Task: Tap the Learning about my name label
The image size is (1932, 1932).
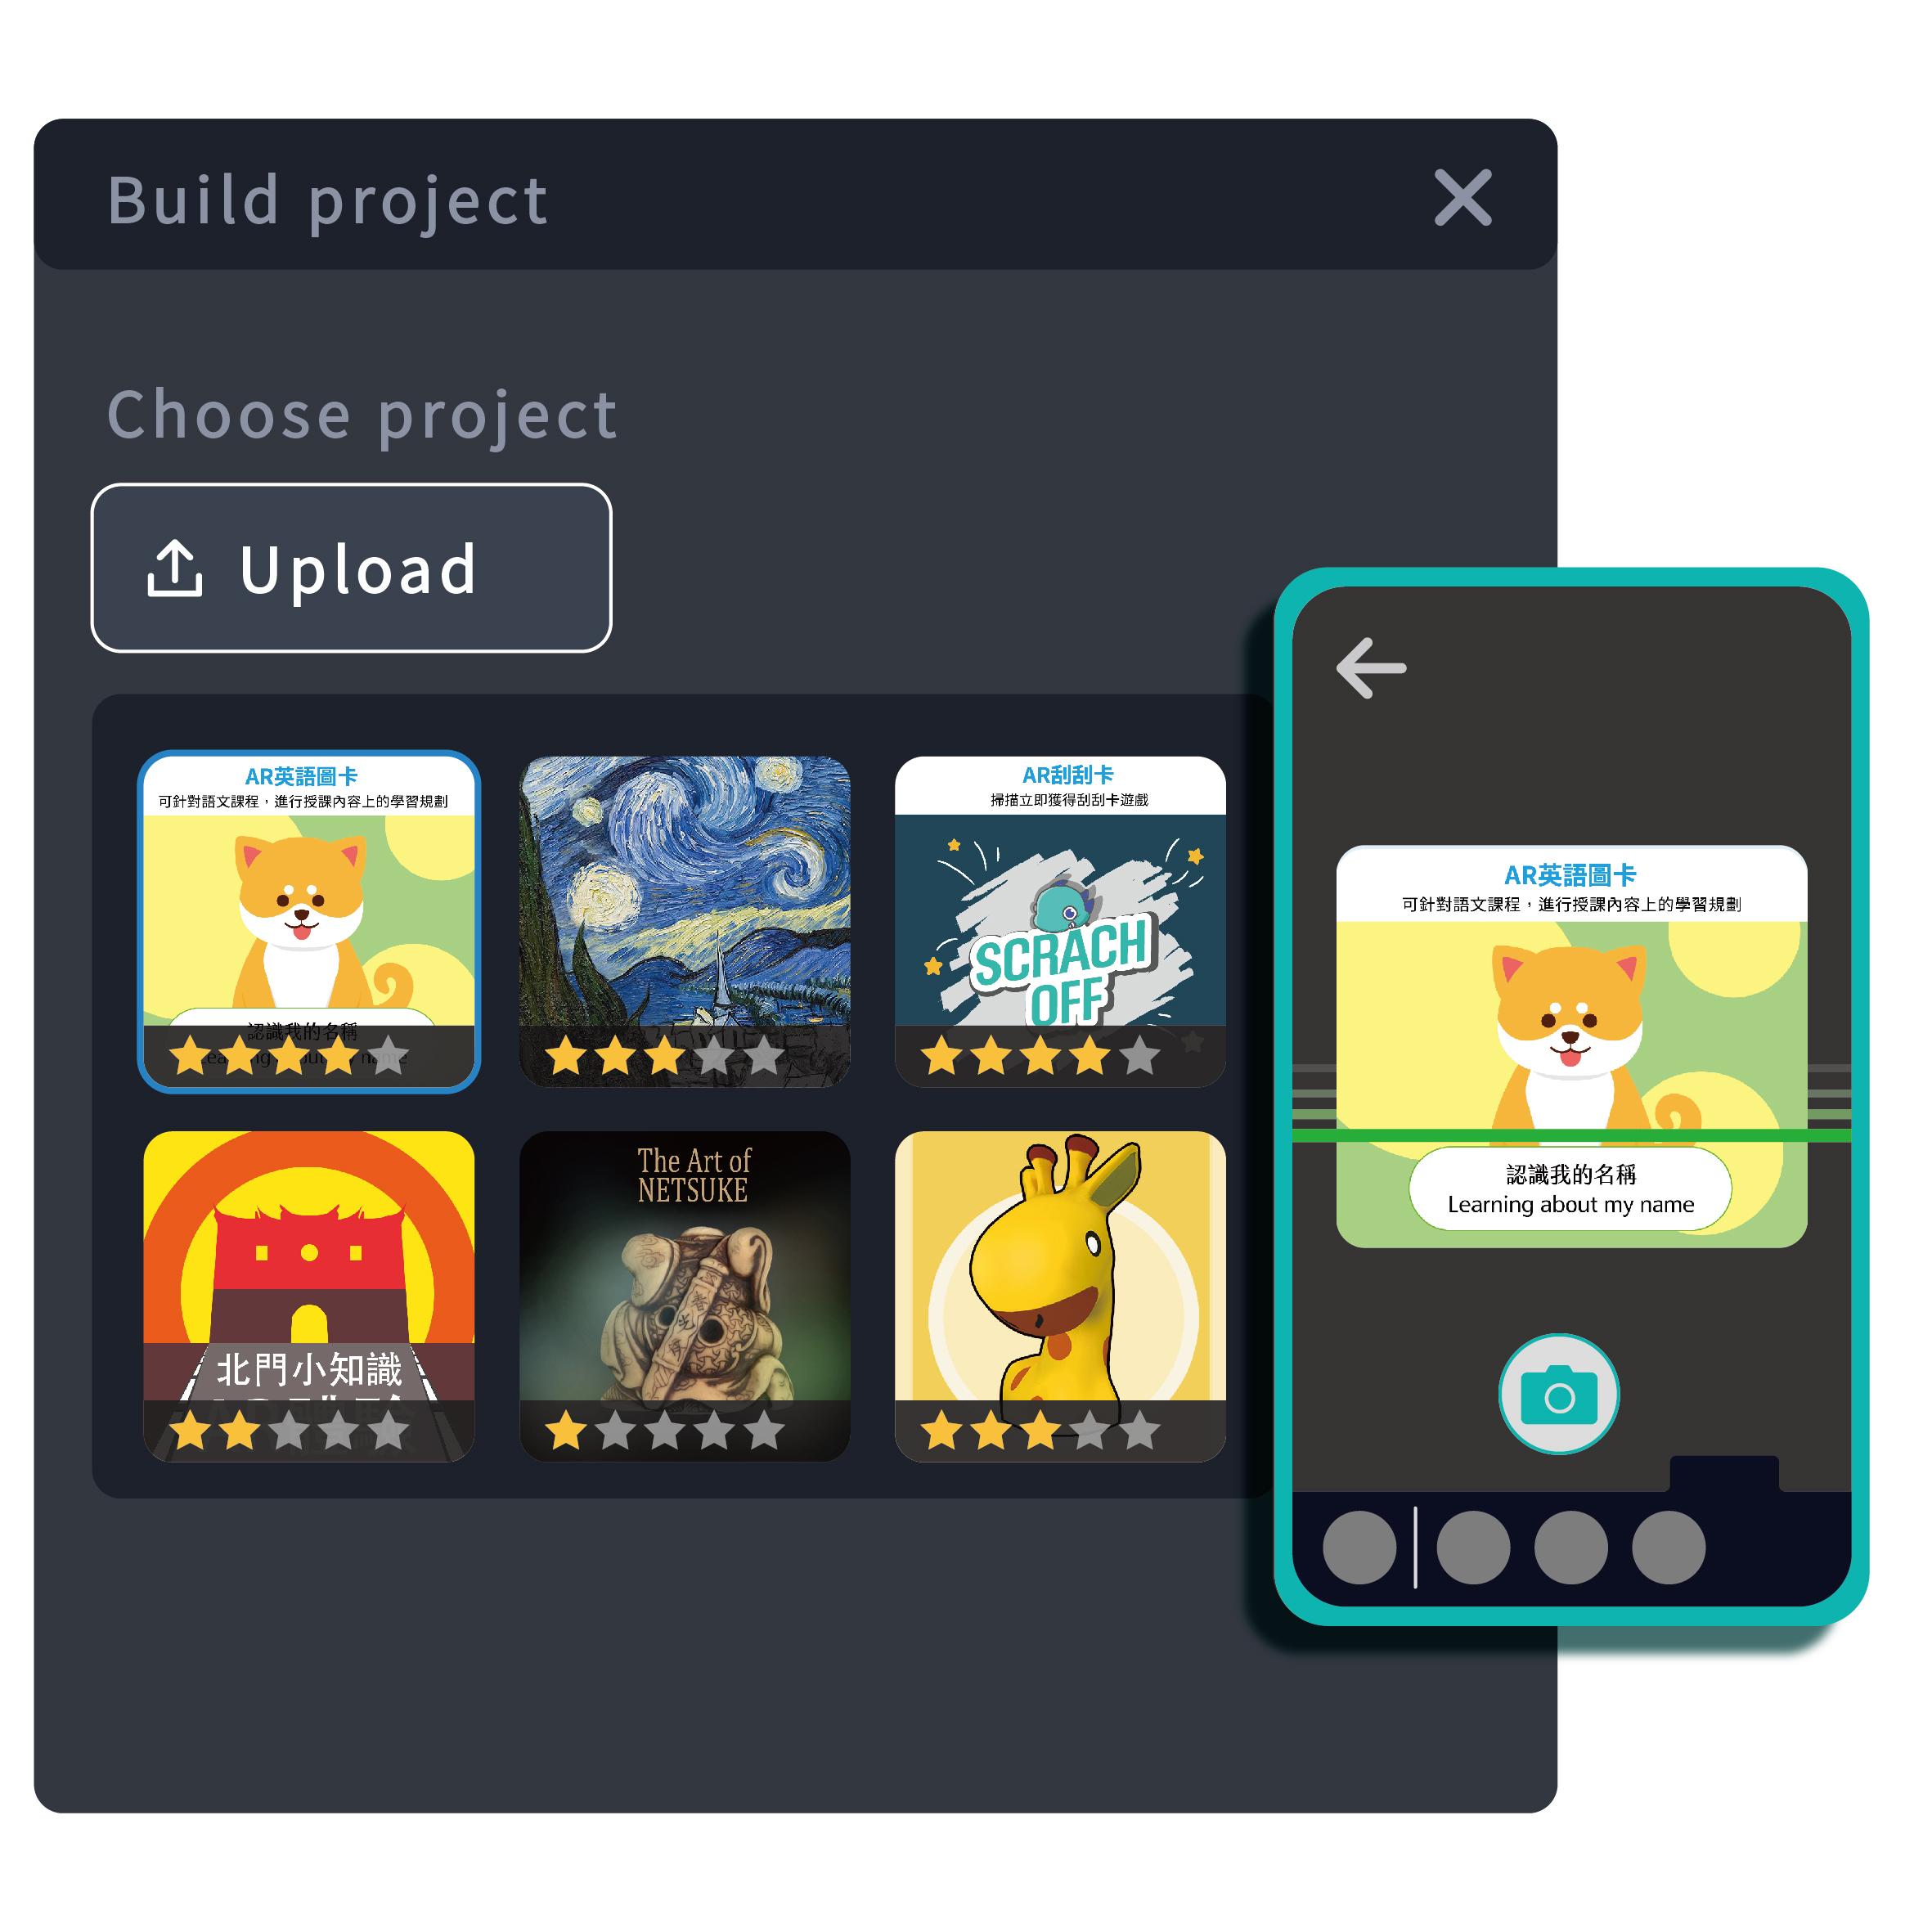Action: 1570,1204
